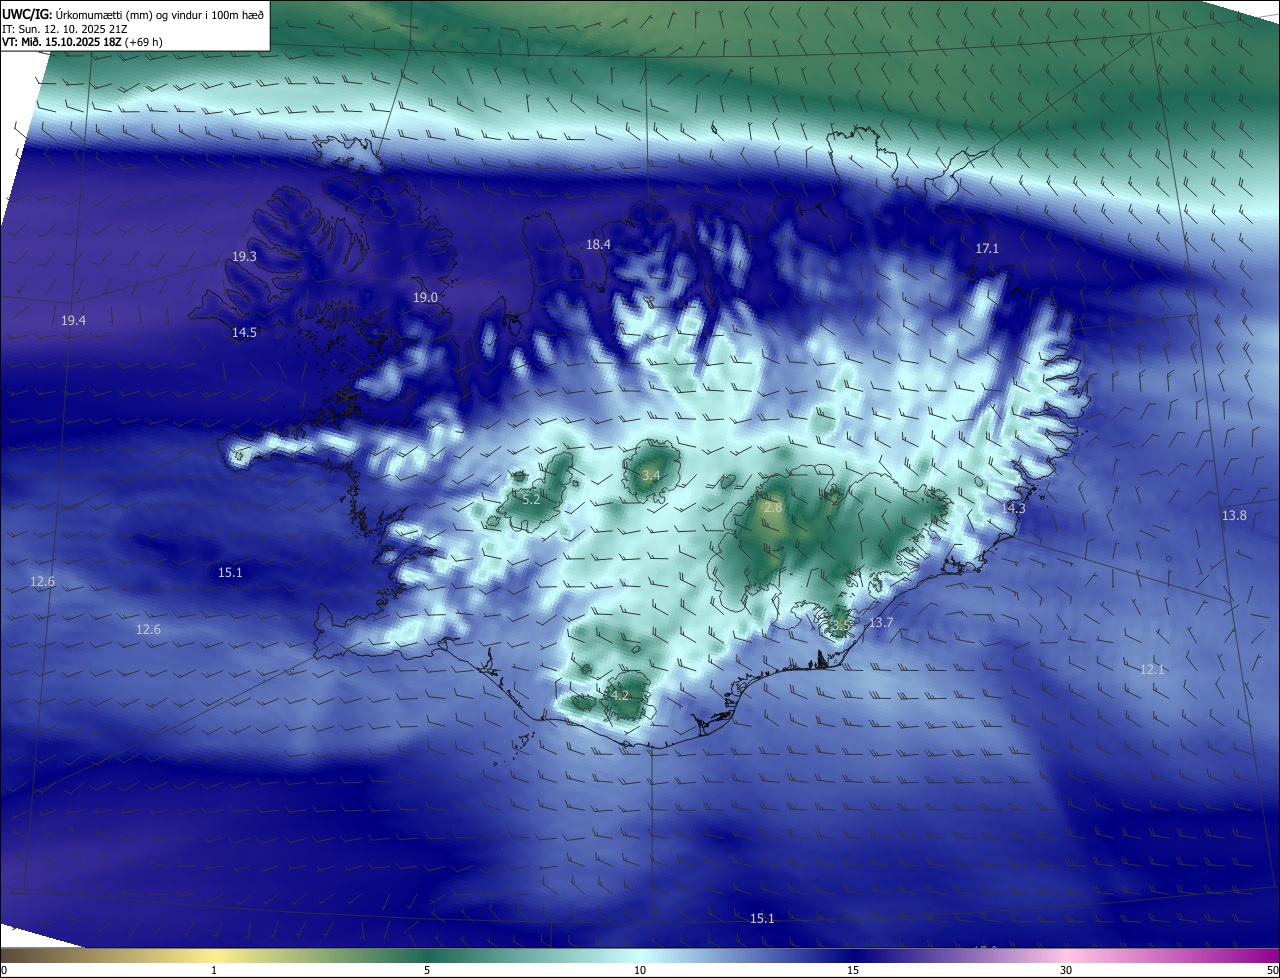Click the 13.8 value label

click(1234, 515)
